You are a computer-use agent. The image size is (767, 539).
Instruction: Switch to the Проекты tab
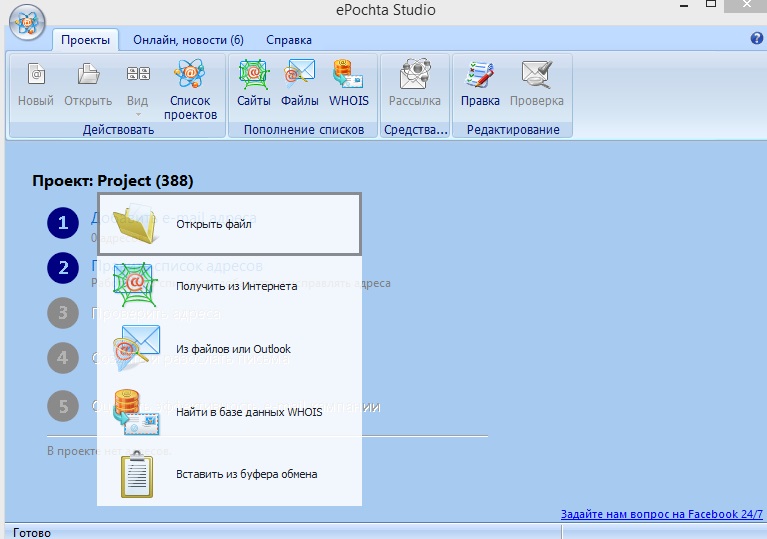(85, 40)
